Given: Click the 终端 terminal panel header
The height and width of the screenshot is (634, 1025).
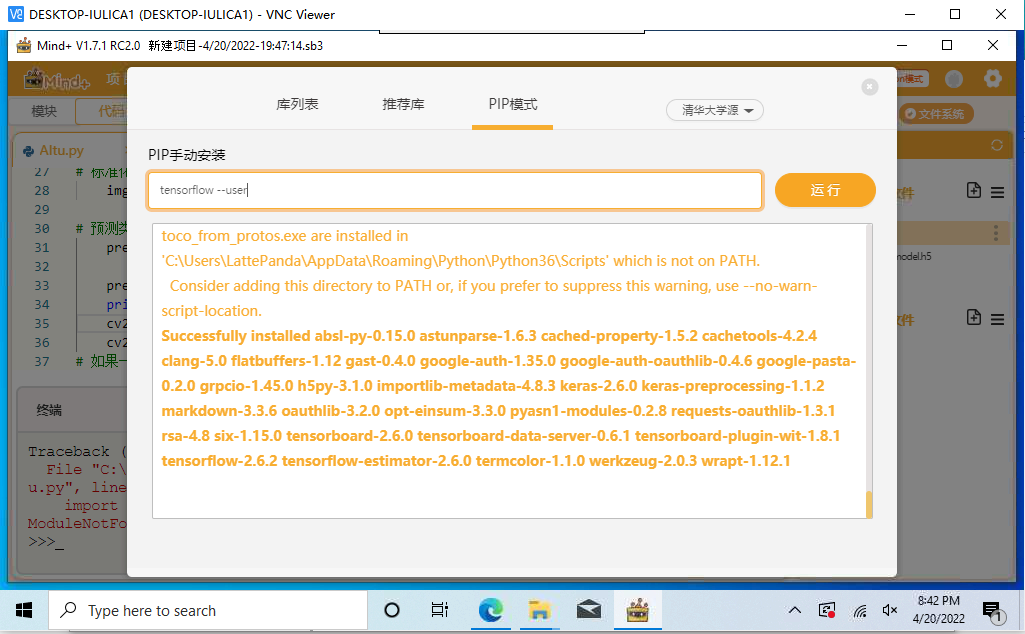Looking at the screenshot, I should click(x=49, y=410).
